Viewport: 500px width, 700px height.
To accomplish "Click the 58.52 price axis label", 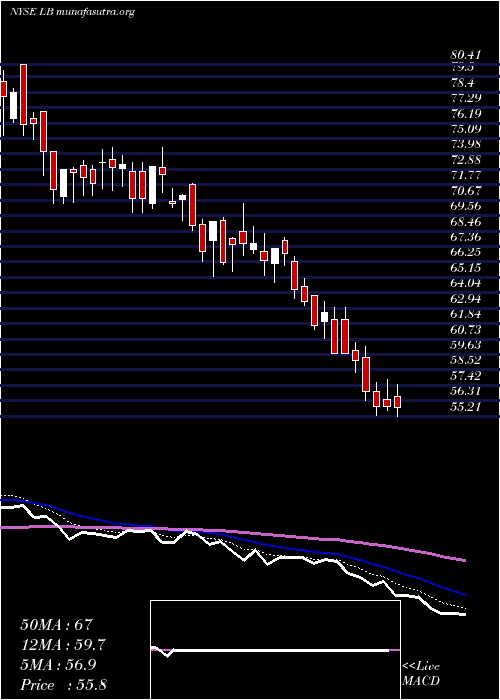I will (466, 360).
